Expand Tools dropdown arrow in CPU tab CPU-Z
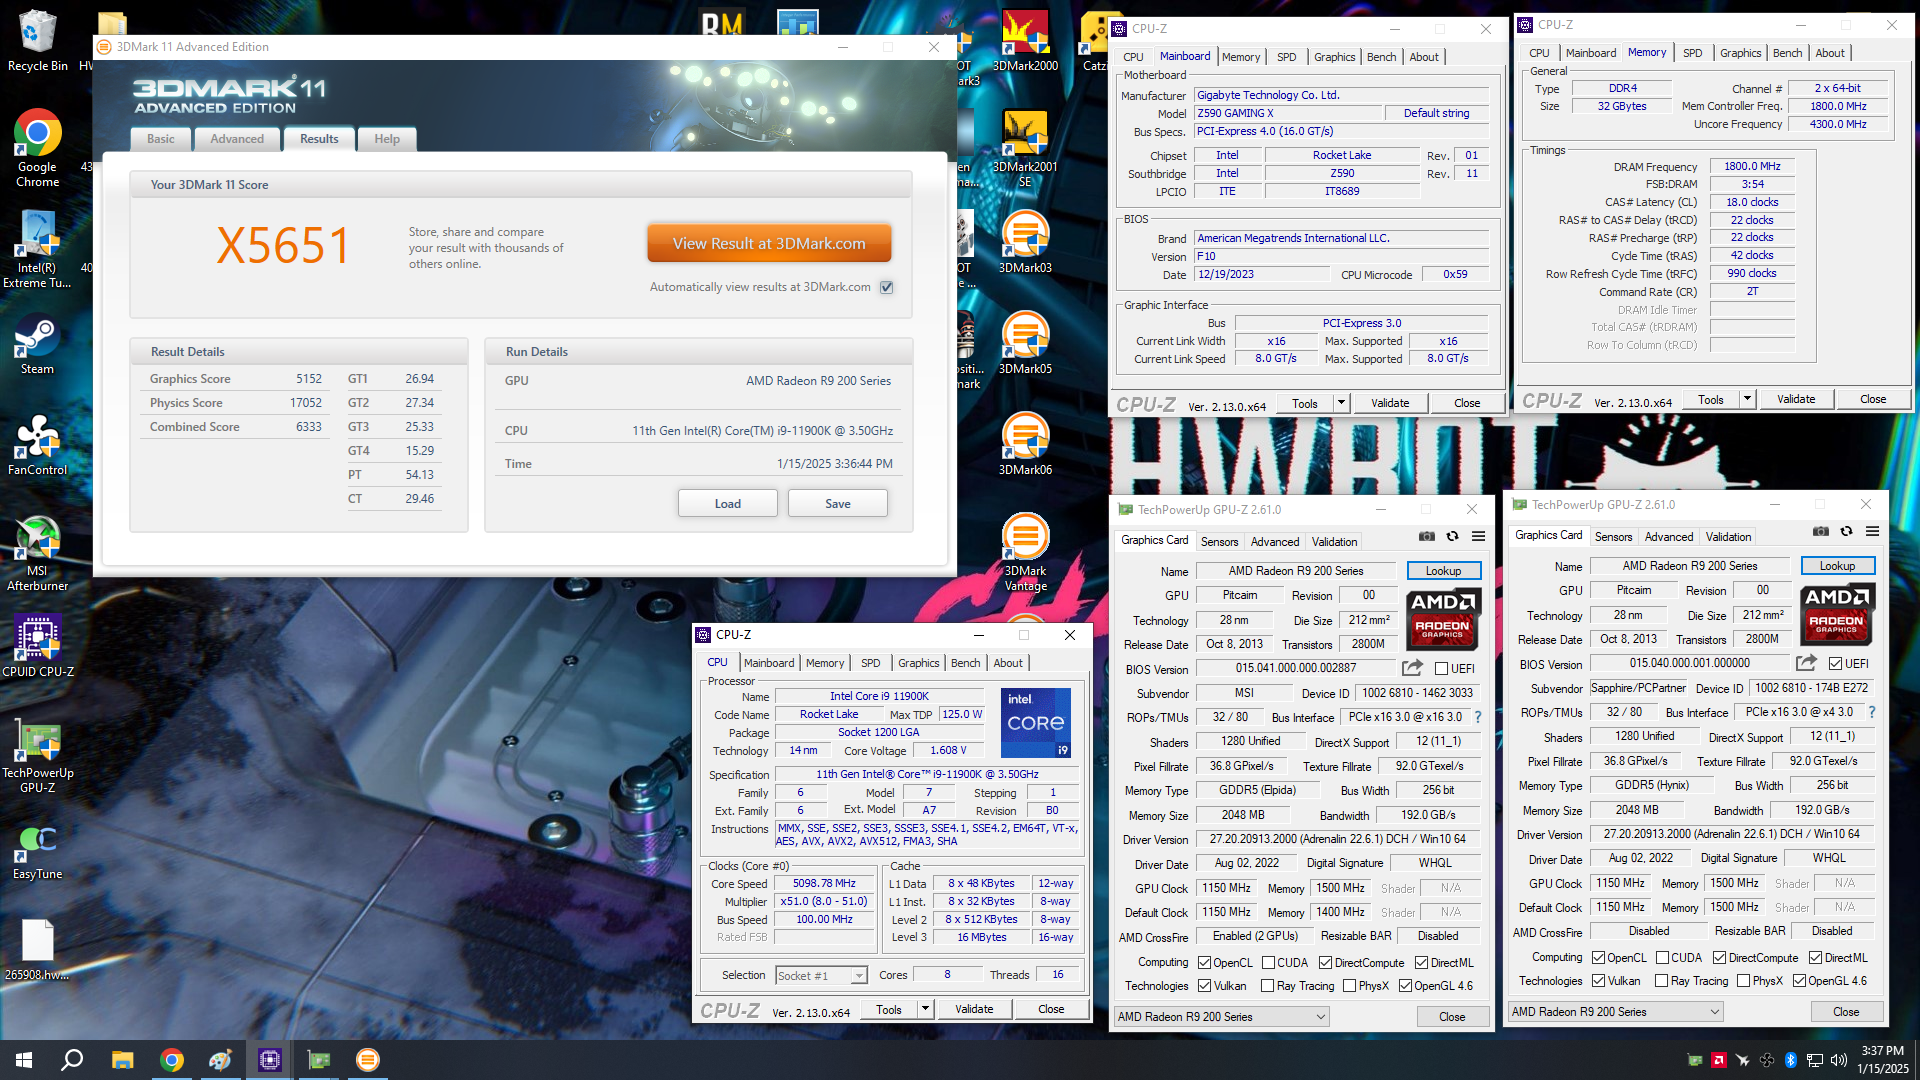 [x=925, y=1009]
